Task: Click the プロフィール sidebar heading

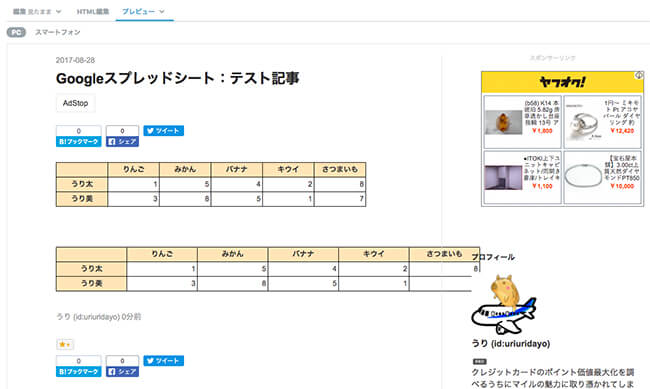Action: point(493,257)
